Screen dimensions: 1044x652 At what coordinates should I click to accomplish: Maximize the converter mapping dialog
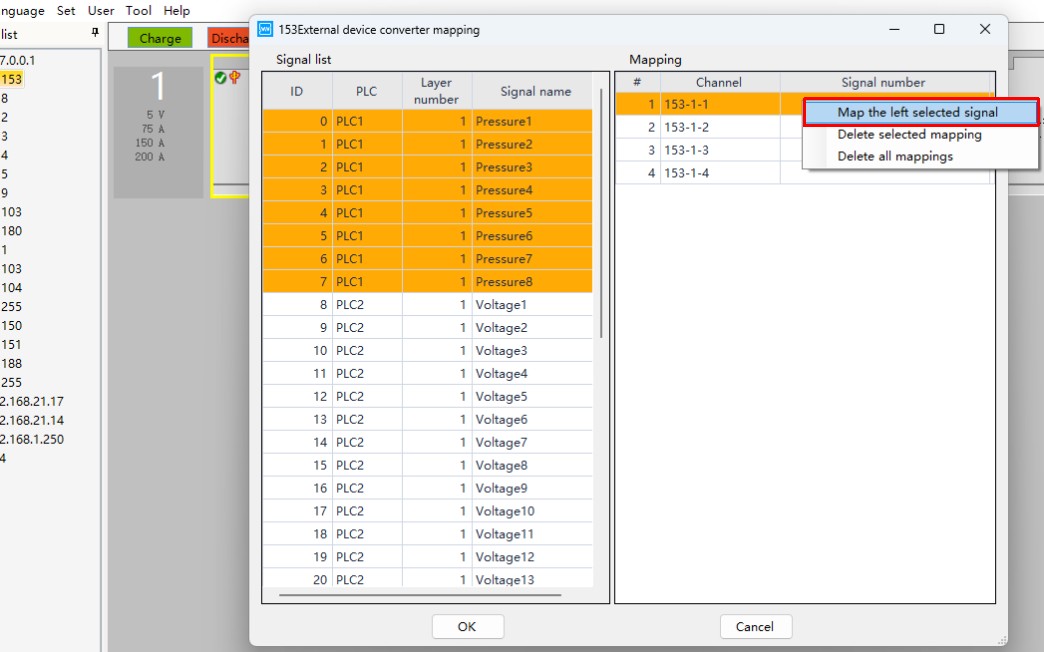coord(939,30)
